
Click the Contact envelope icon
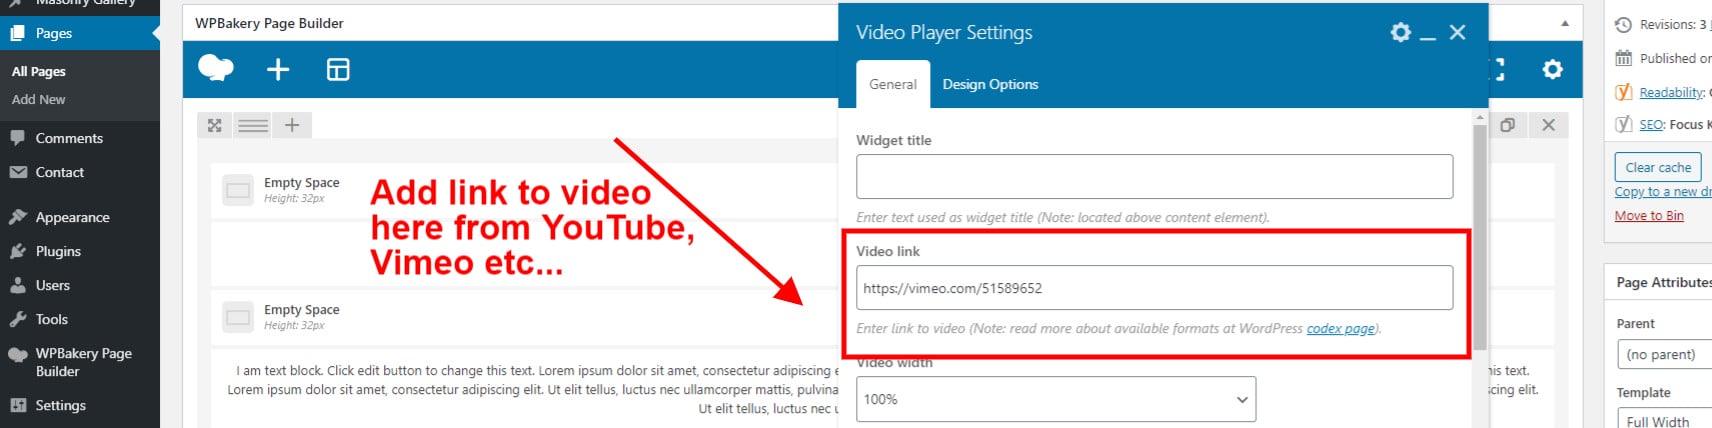point(18,172)
